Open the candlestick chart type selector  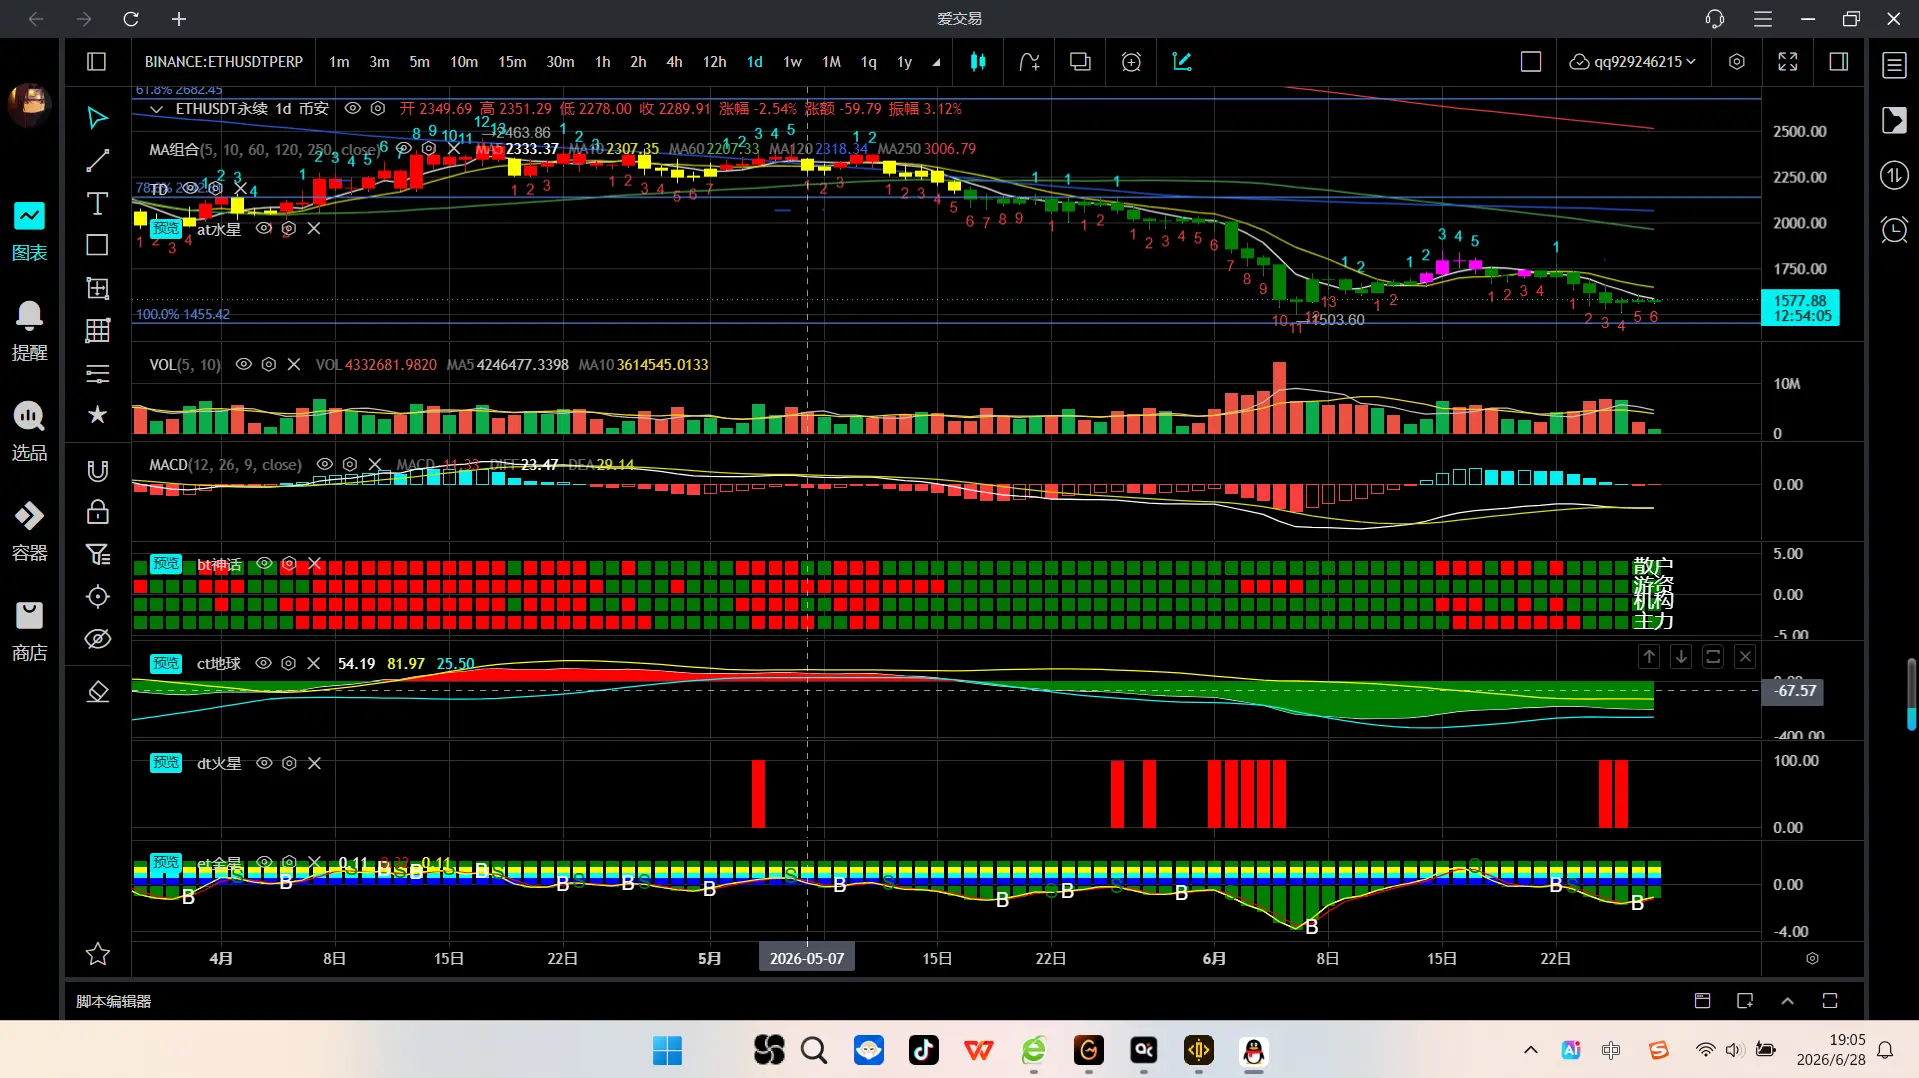978,62
